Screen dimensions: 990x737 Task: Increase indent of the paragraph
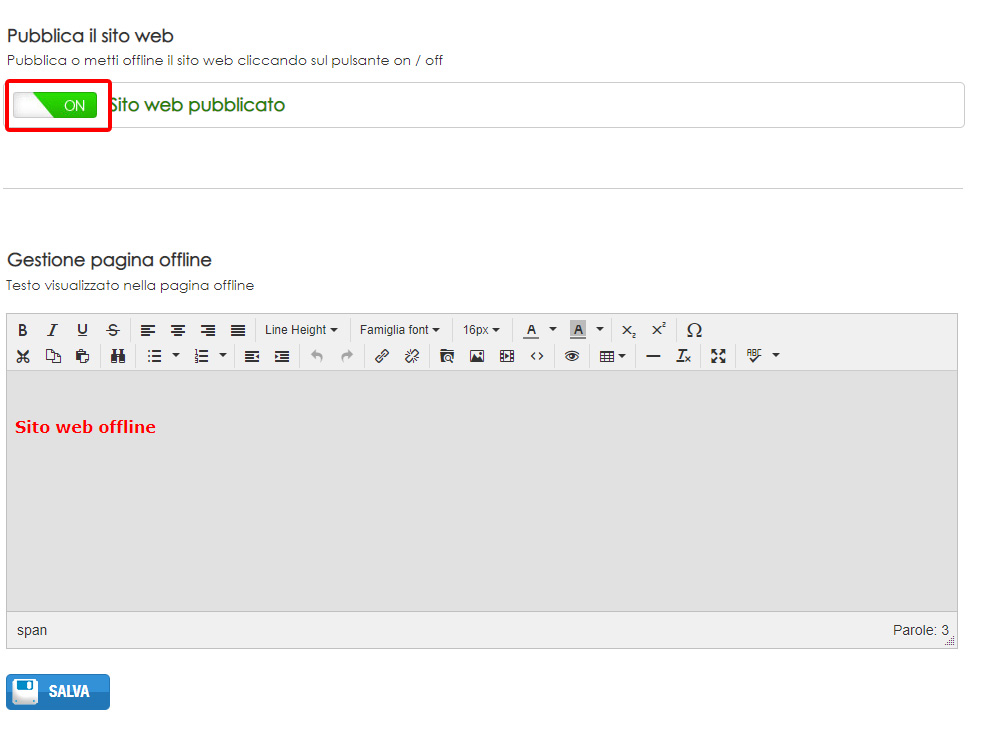click(282, 357)
